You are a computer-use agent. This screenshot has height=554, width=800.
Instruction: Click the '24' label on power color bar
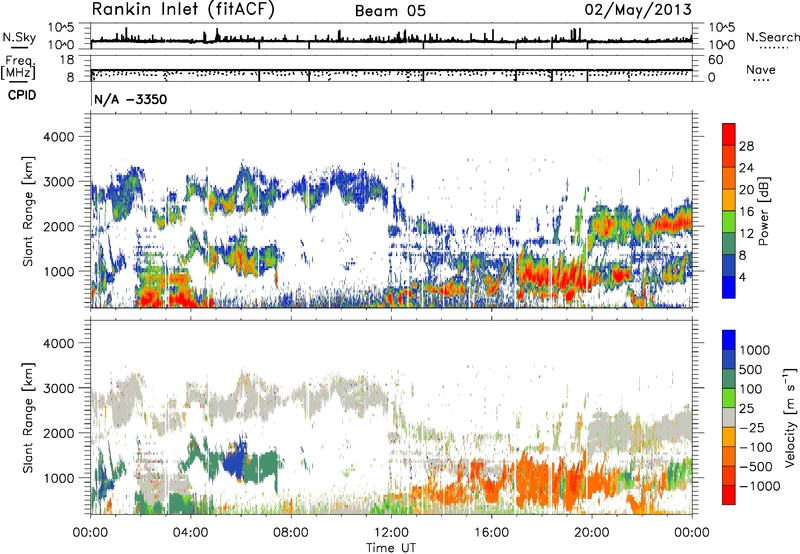pyautogui.click(x=746, y=168)
